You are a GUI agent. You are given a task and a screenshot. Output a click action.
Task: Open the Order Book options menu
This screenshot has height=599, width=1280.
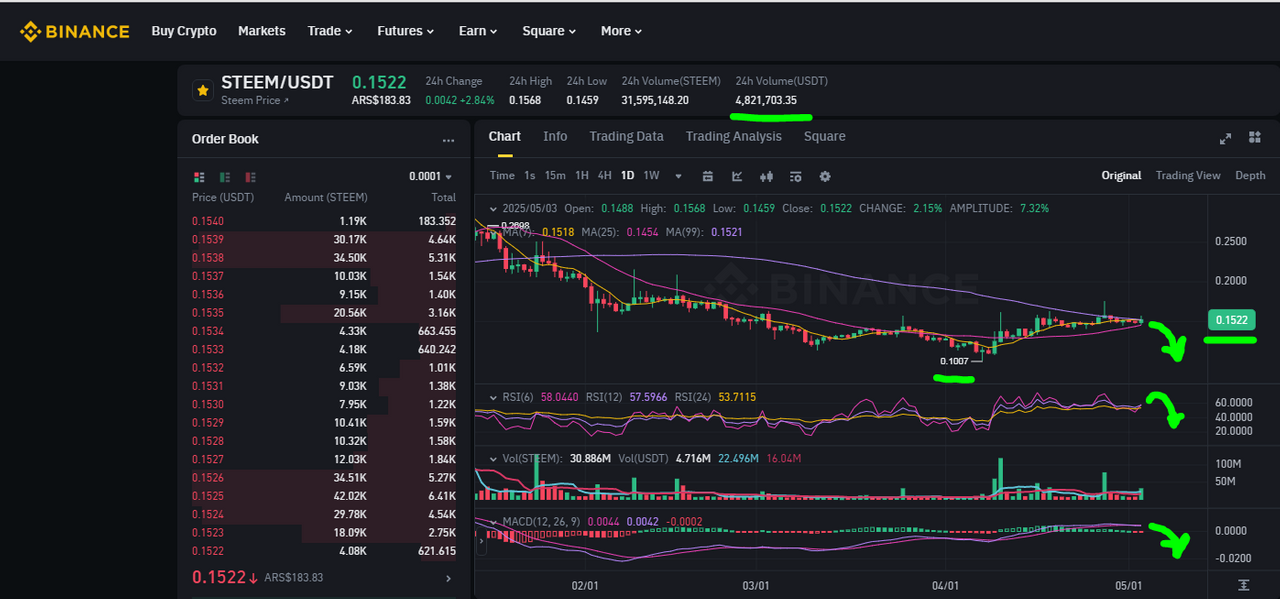click(448, 140)
